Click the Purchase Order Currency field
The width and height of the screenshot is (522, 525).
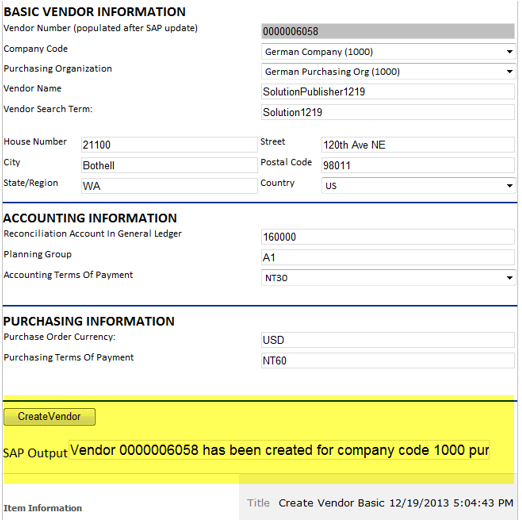pyautogui.click(x=388, y=340)
